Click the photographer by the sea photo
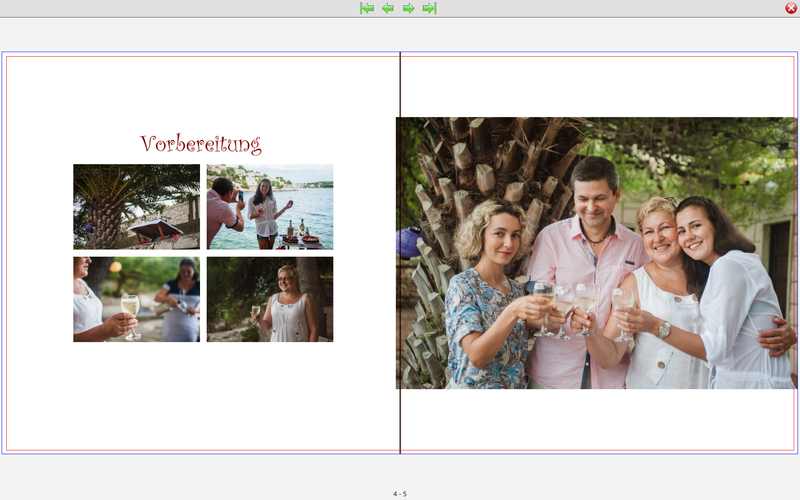800x500 pixels. pyautogui.click(x=270, y=207)
